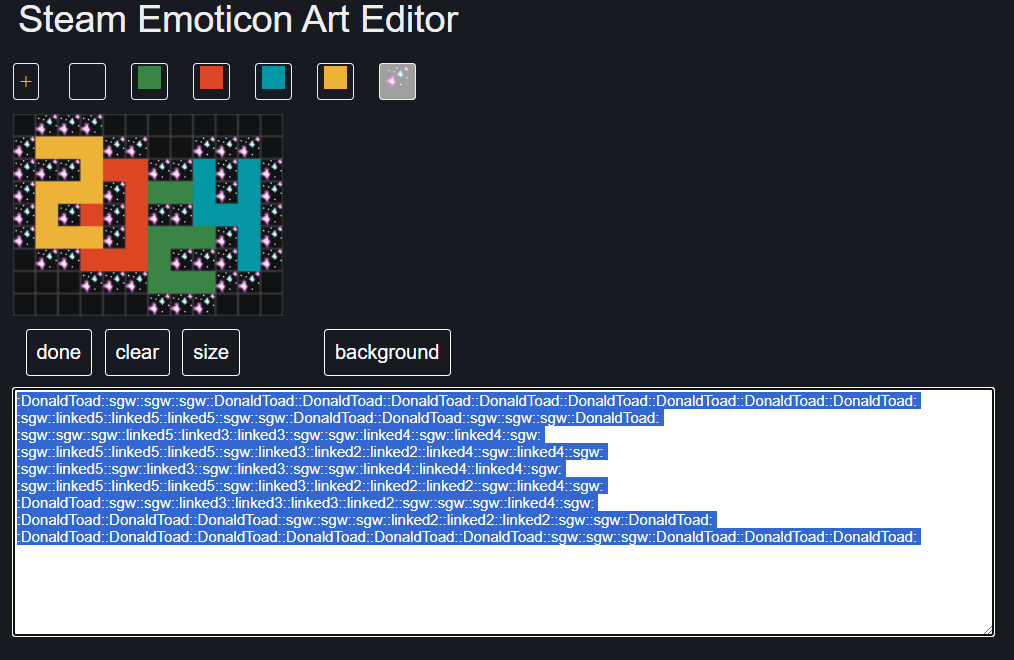Click the top-right empty grid cell

271,125
